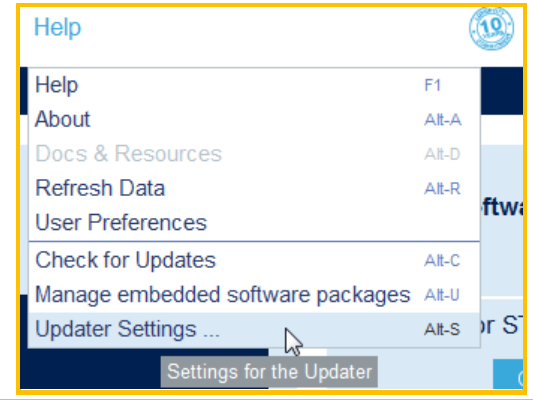533x400 pixels.
Task: Choose Refresh Data from the Help menu
Action: pyautogui.click(x=254, y=188)
